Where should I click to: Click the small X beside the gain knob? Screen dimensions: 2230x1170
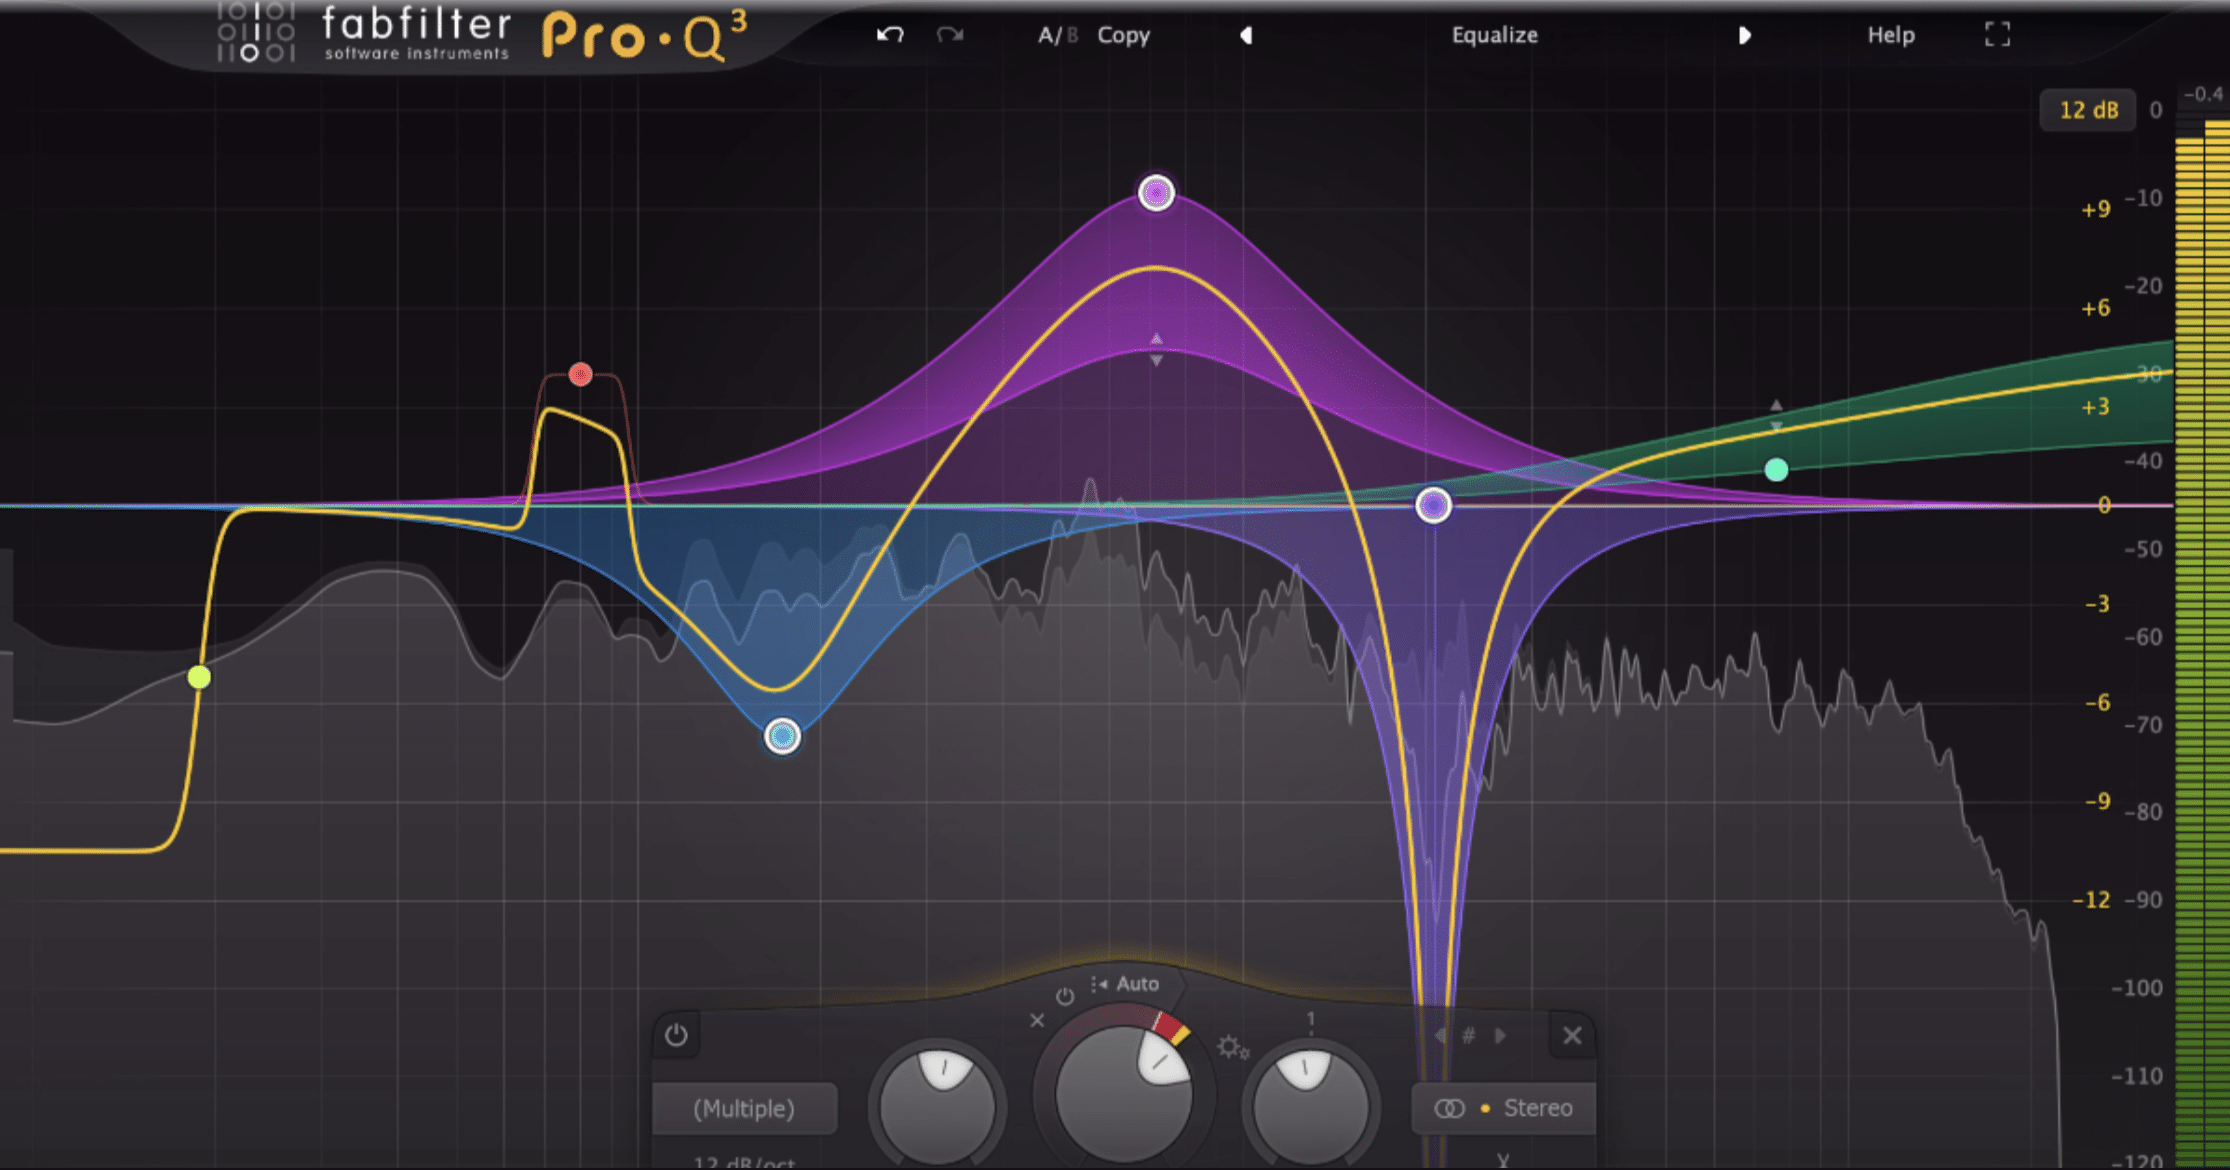pos(1037,1020)
